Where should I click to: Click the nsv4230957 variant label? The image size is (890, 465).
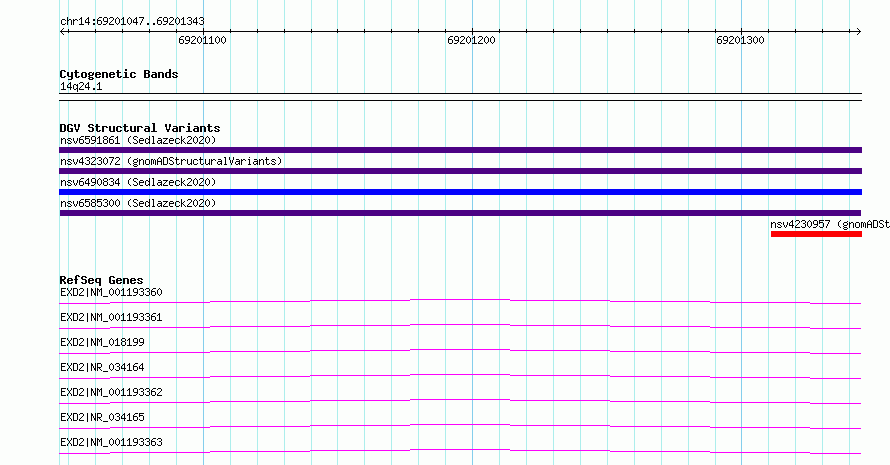(830, 224)
